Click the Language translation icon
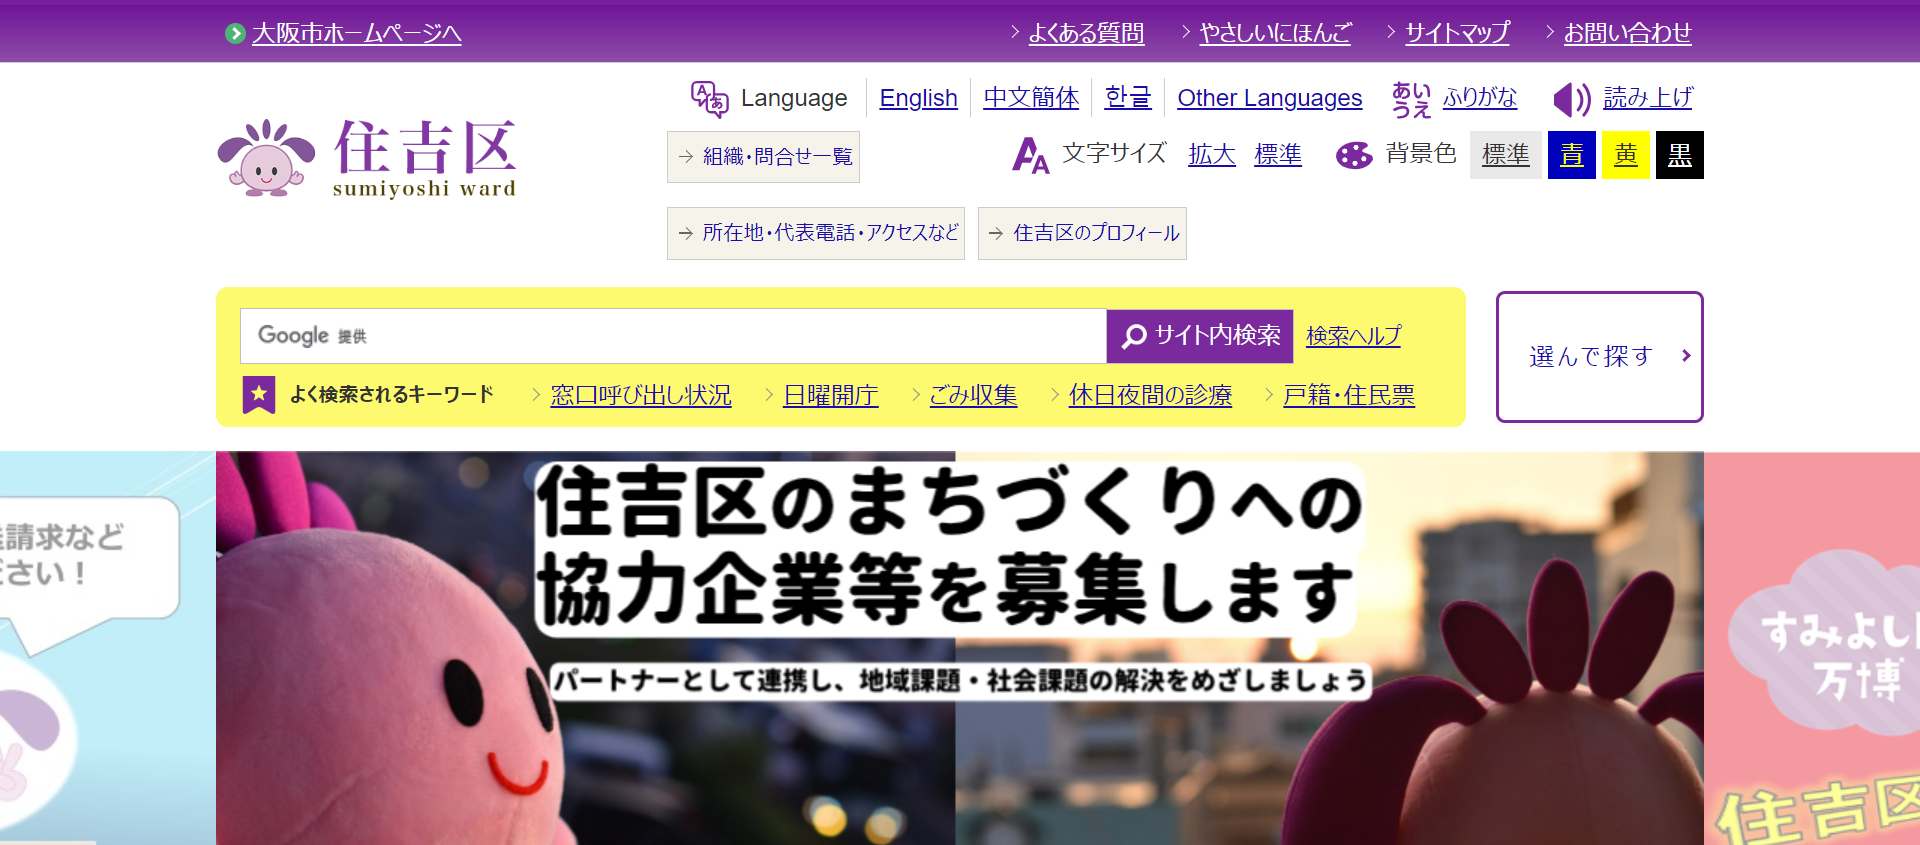The width and height of the screenshot is (1920, 845). click(710, 99)
